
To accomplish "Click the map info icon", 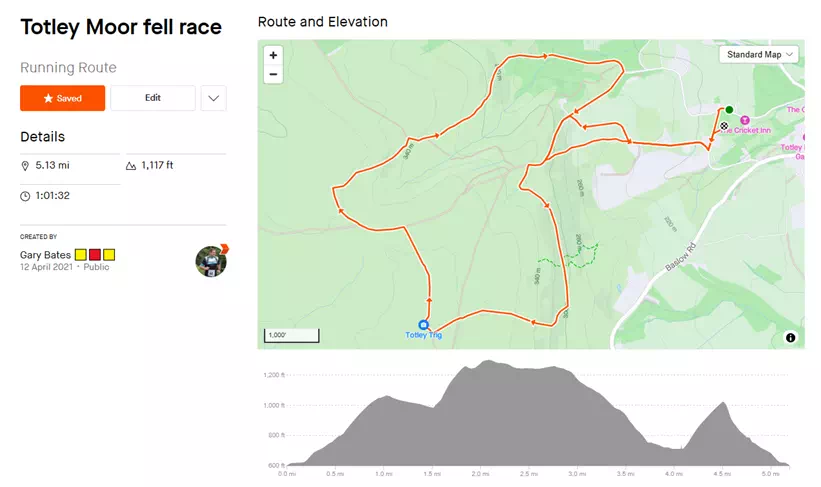I will coord(790,338).
